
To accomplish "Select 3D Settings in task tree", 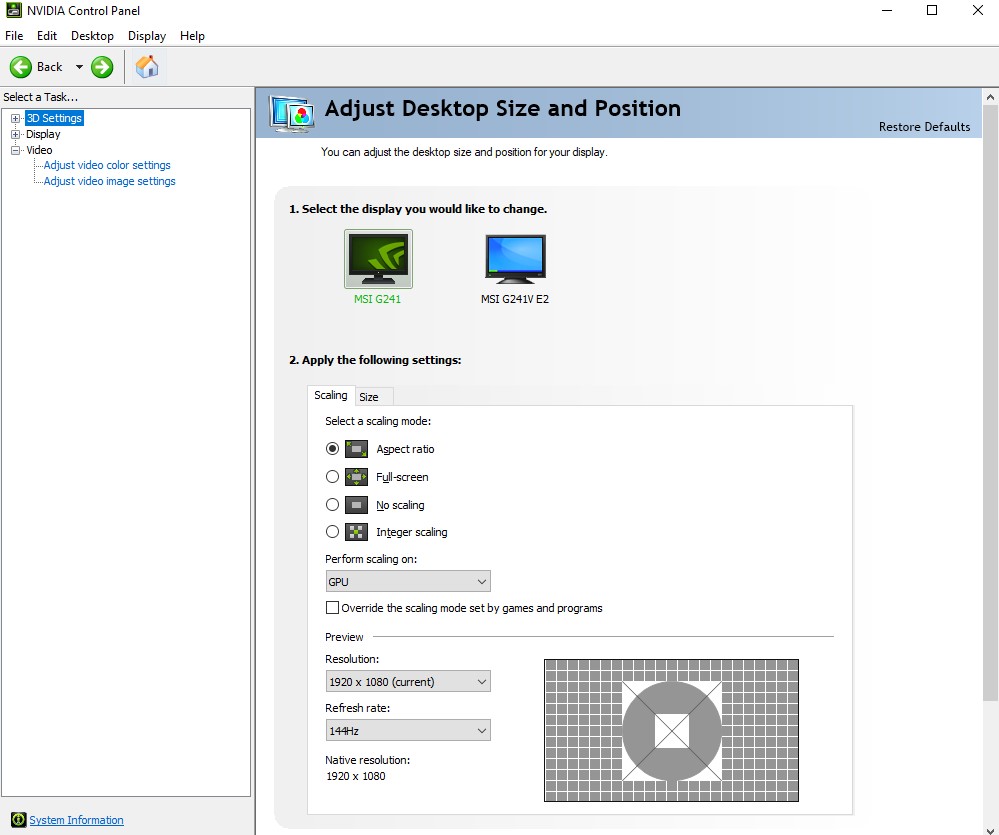I will [54, 118].
